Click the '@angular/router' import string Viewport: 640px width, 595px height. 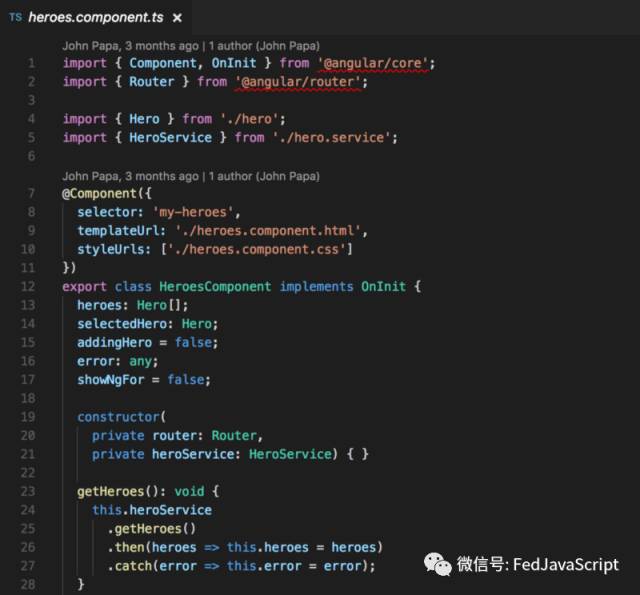298,82
